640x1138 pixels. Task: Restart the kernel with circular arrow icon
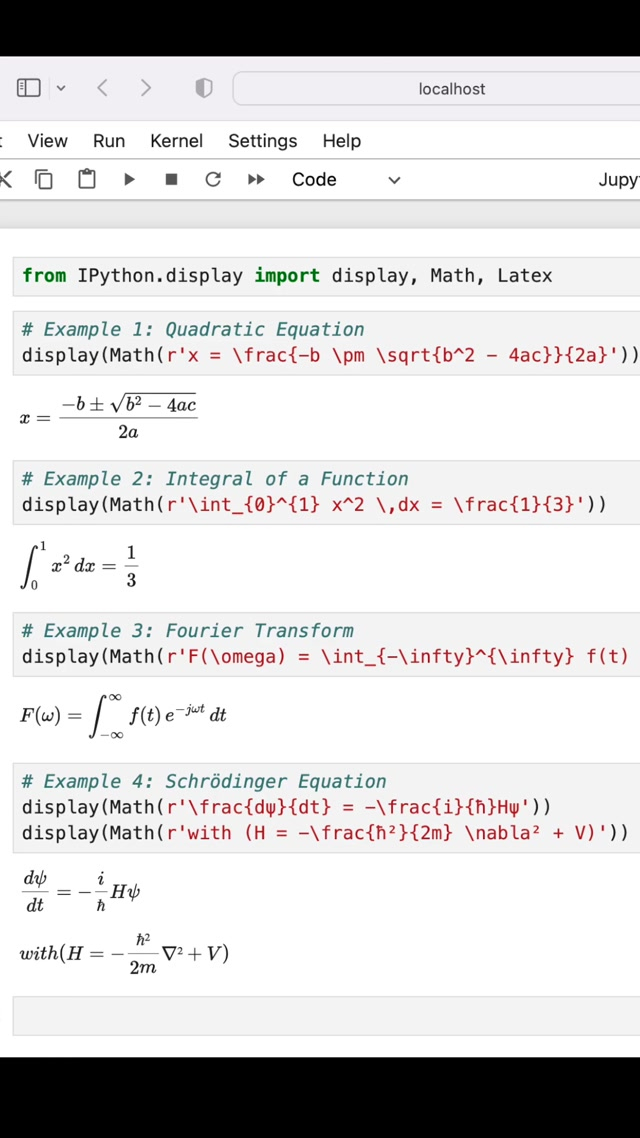click(213, 179)
